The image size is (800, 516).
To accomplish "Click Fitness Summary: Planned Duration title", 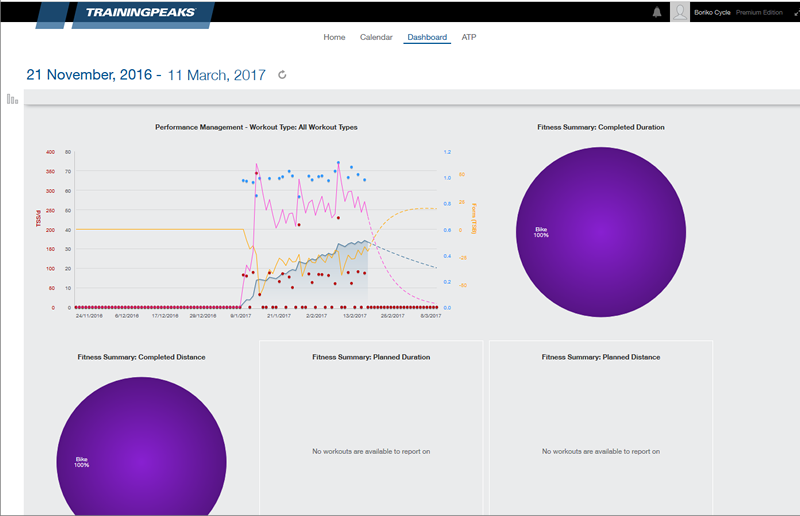I will (x=371, y=357).
